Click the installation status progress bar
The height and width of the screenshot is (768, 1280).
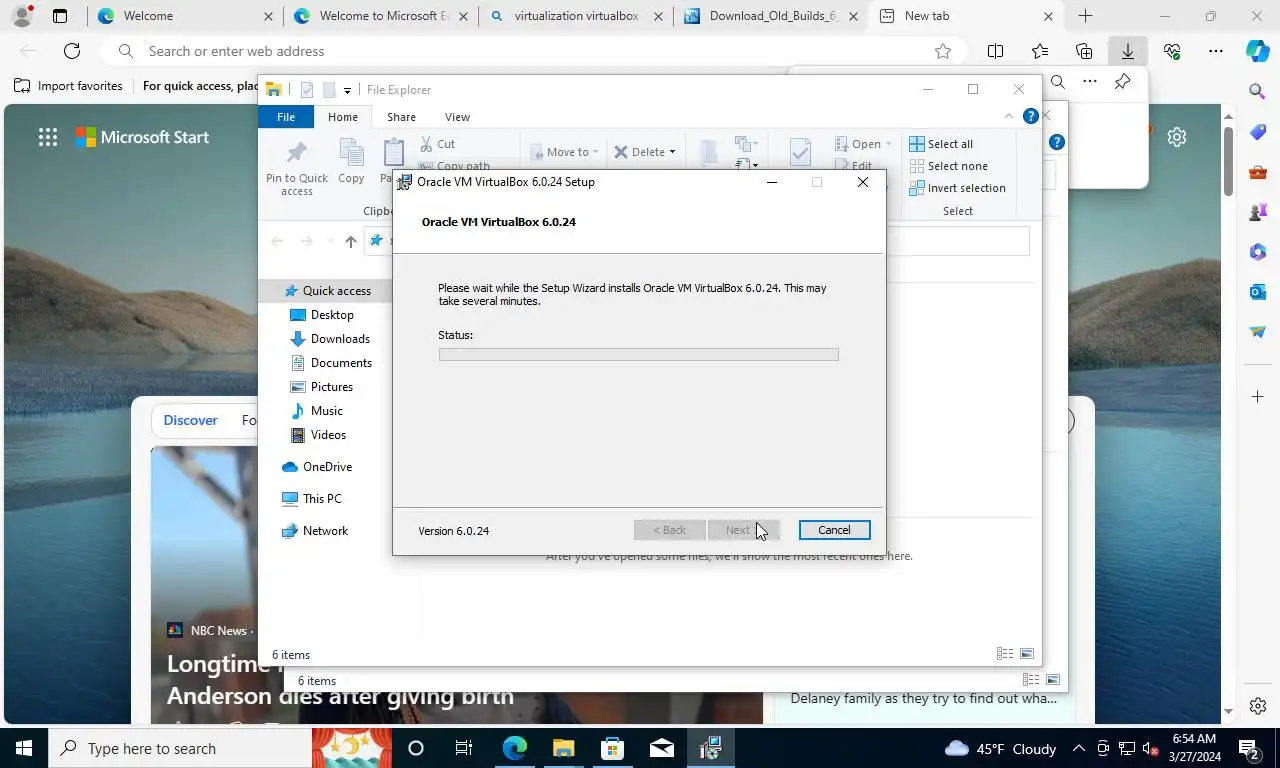tap(638, 354)
